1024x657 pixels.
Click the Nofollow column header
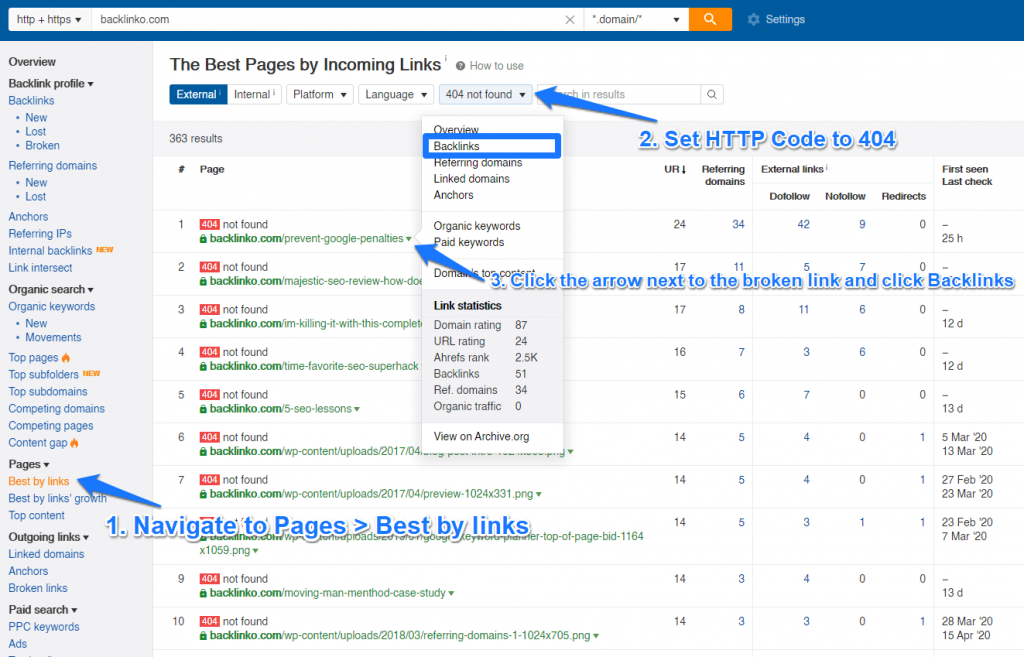pyautogui.click(x=845, y=197)
